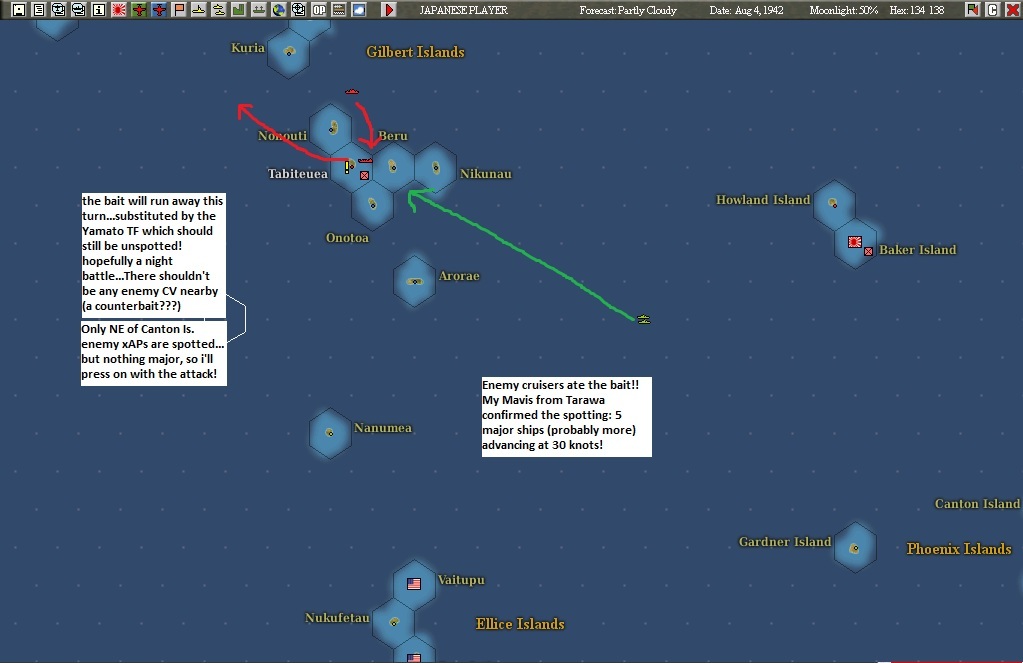Select the Nukufetau base hex
This screenshot has width=1023, height=663.
[393, 623]
